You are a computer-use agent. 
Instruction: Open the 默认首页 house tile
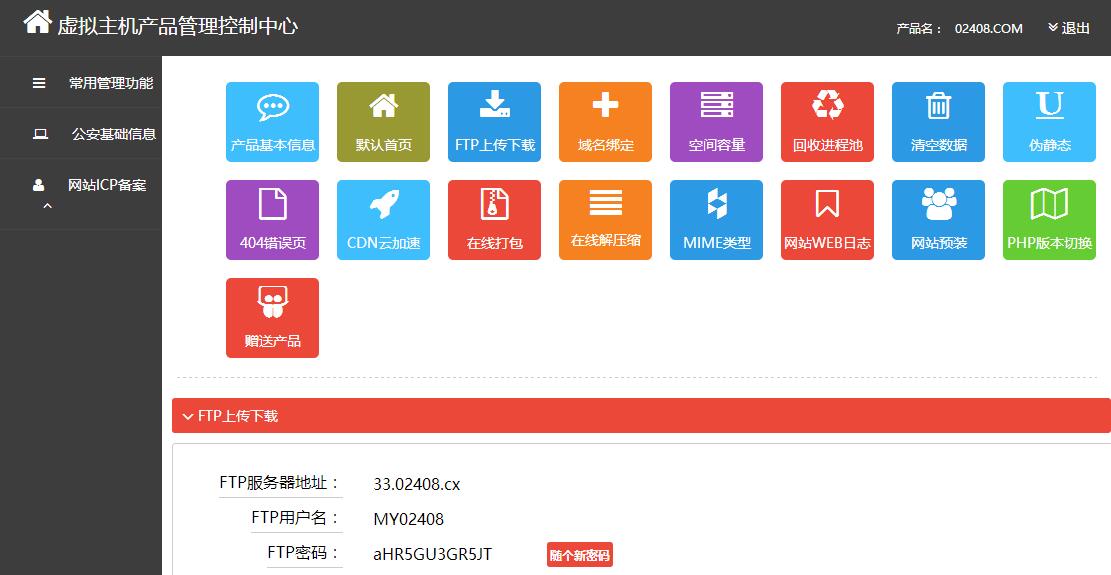click(383, 122)
